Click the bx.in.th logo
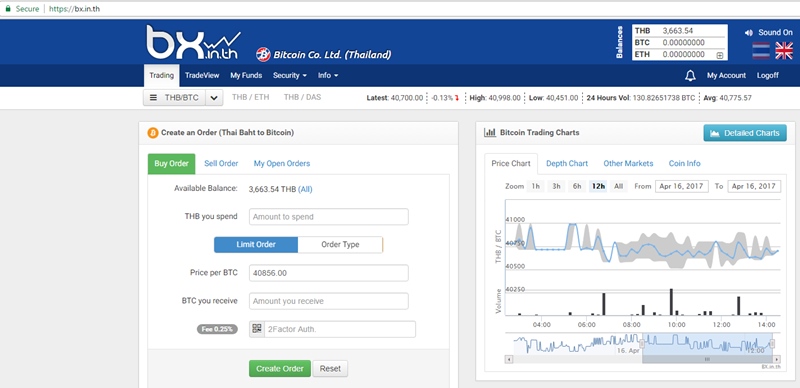 pyautogui.click(x=193, y=43)
